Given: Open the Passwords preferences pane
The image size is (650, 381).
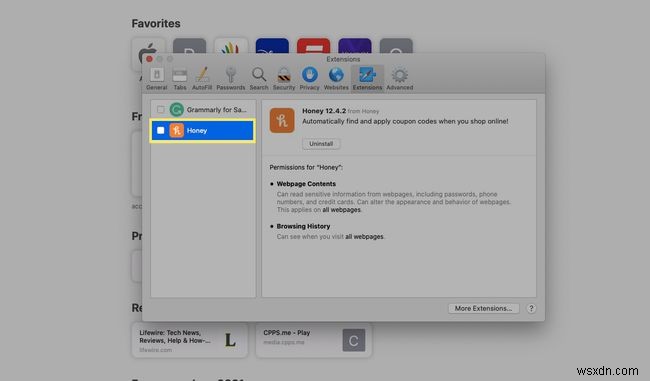Looking at the screenshot, I should point(230,79).
